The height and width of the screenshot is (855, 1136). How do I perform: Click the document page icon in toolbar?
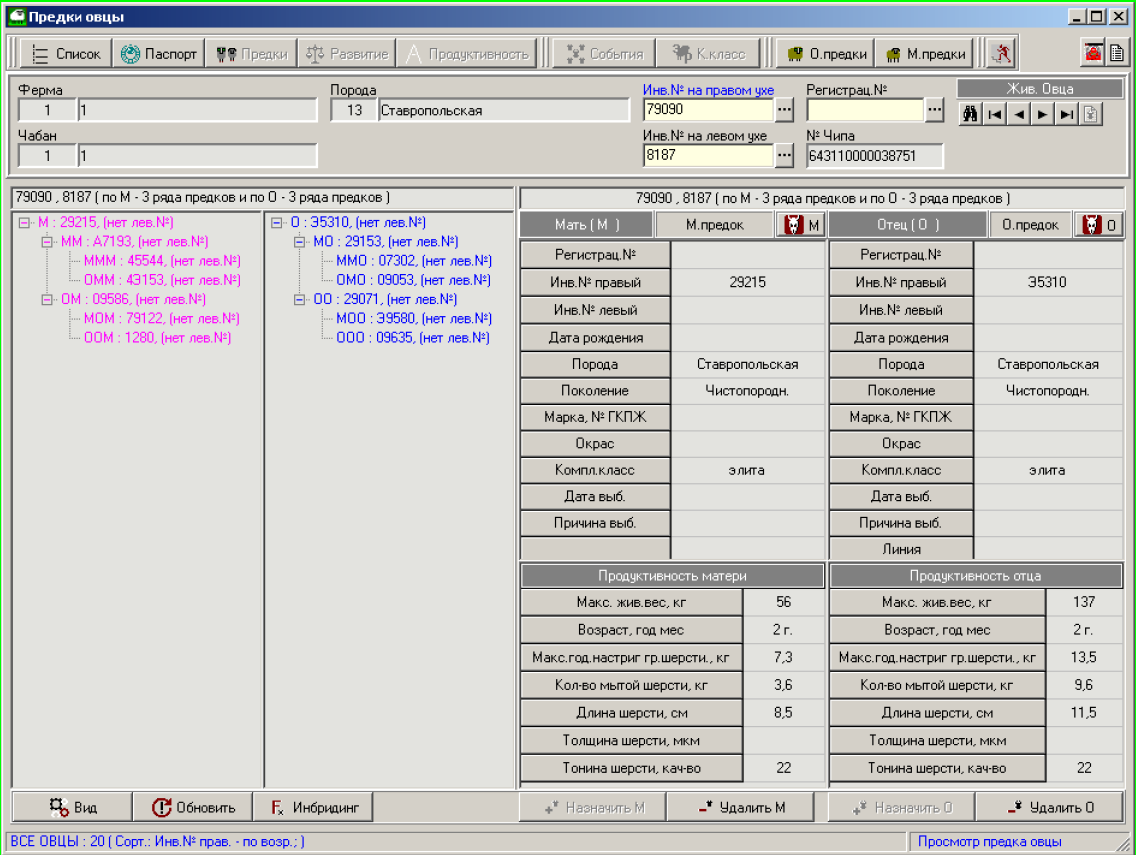coord(1115,54)
